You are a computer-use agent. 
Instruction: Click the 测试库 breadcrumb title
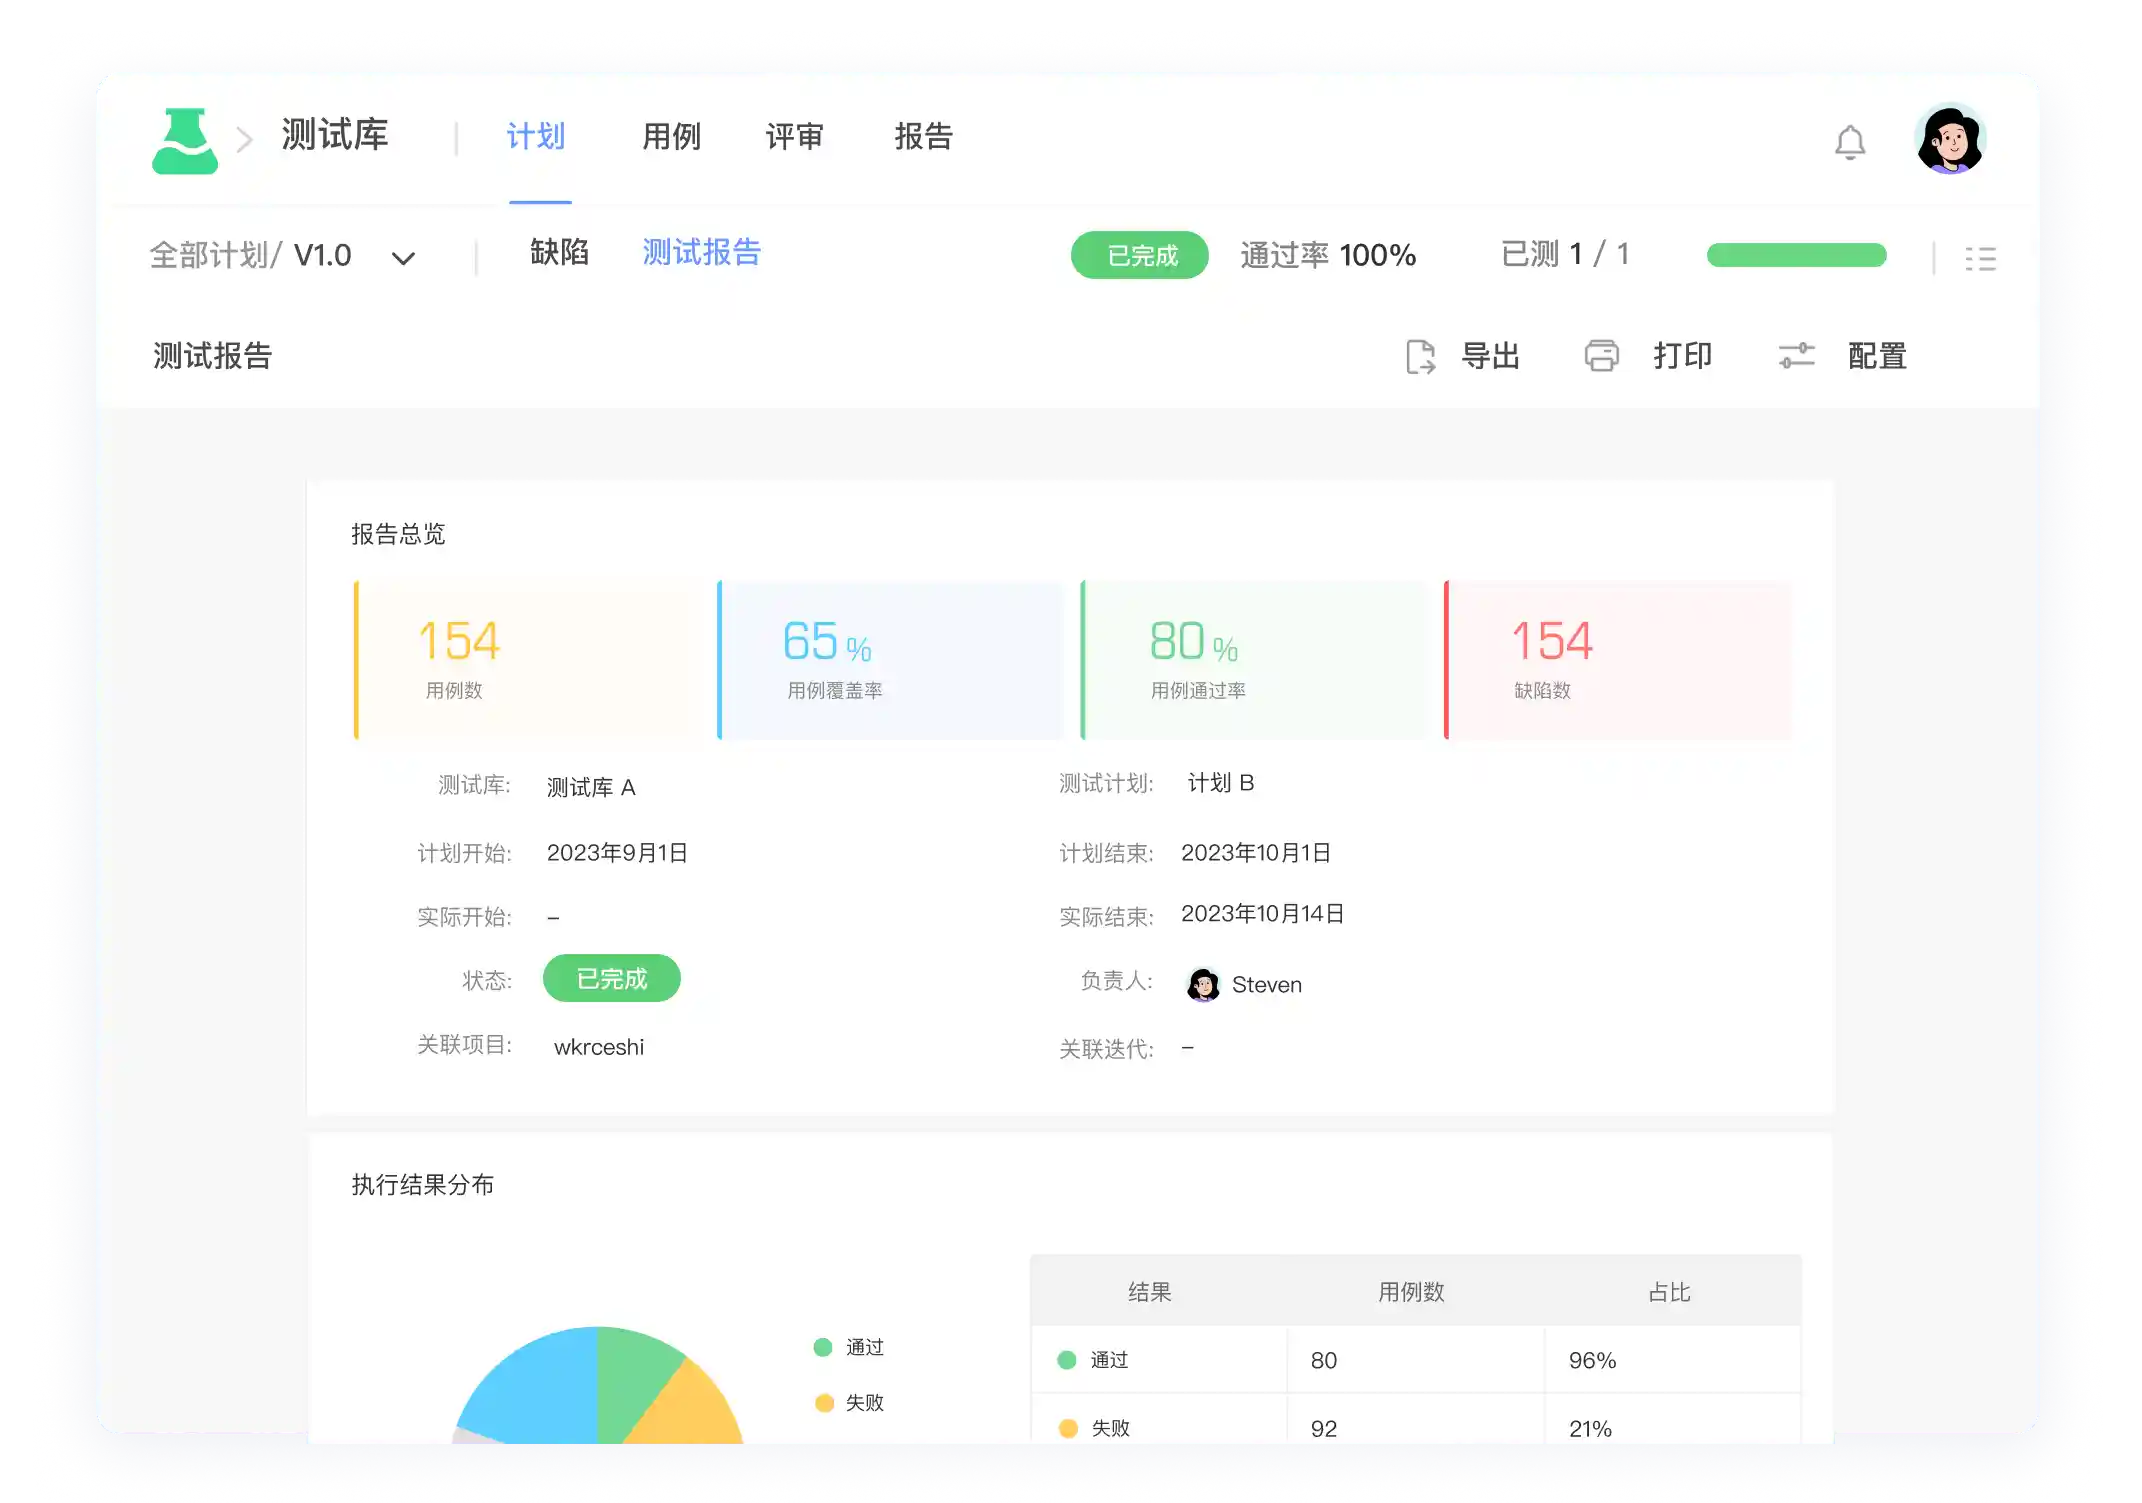click(335, 135)
